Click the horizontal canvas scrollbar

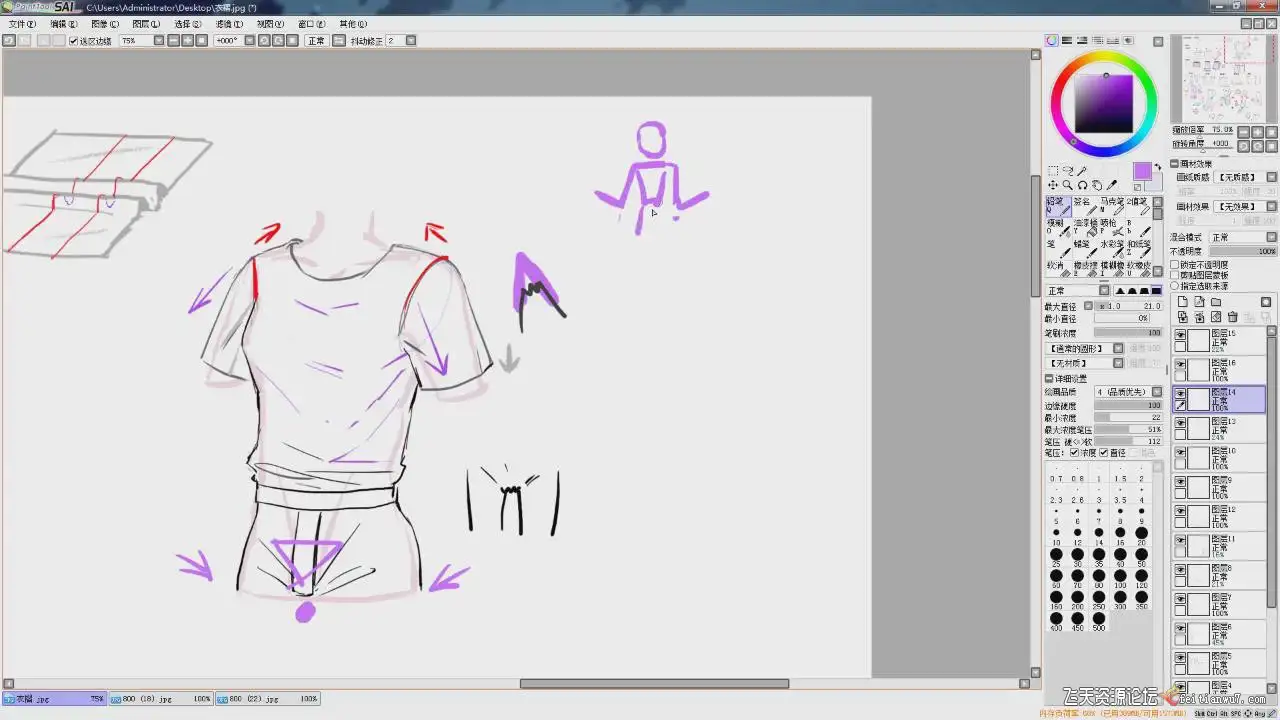pos(654,684)
